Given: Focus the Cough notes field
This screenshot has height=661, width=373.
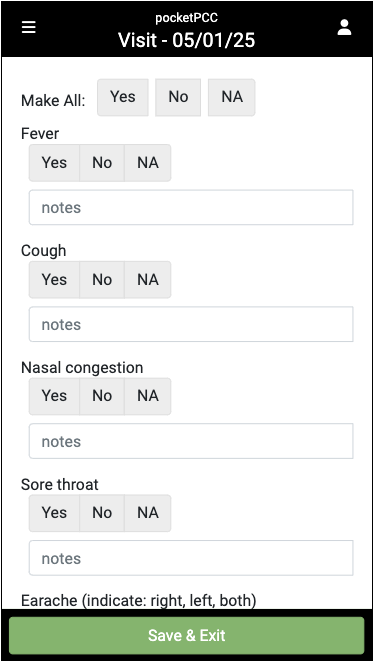Looking at the screenshot, I should (x=191, y=324).
